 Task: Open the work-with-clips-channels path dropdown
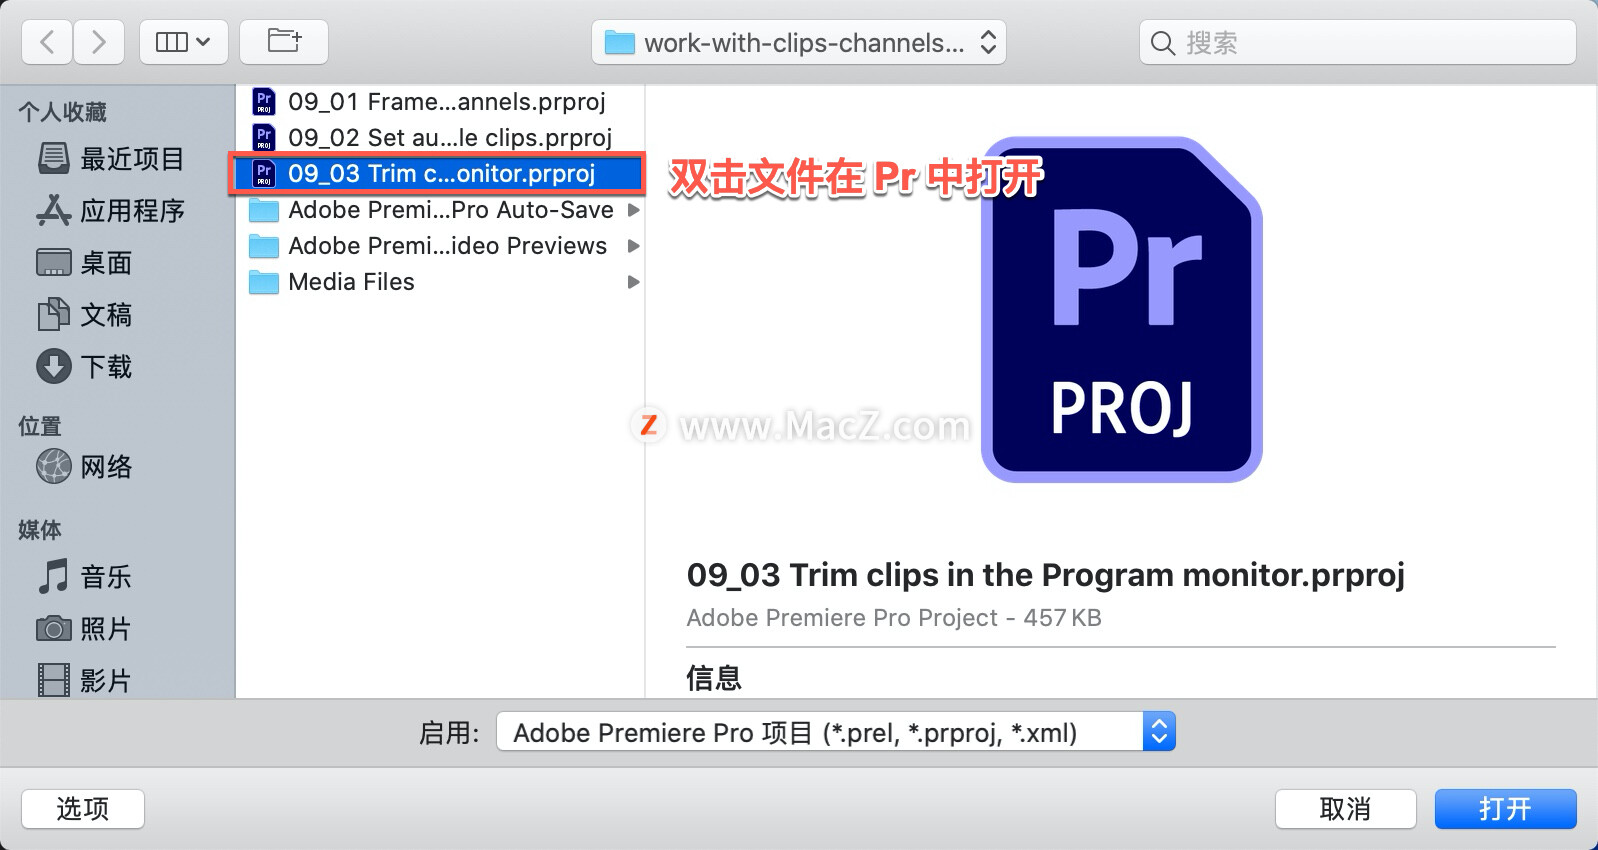click(x=799, y=43)
